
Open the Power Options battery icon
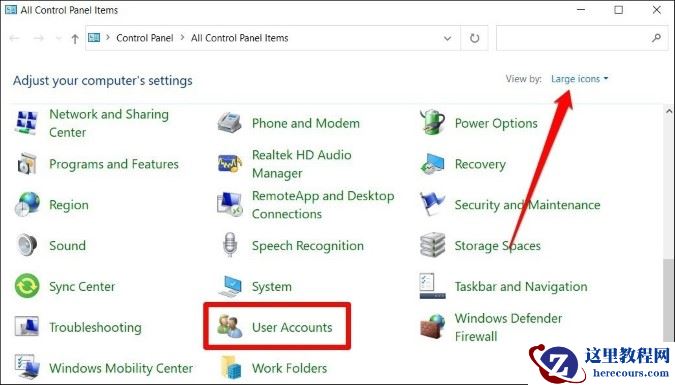(x=432, y=122)
